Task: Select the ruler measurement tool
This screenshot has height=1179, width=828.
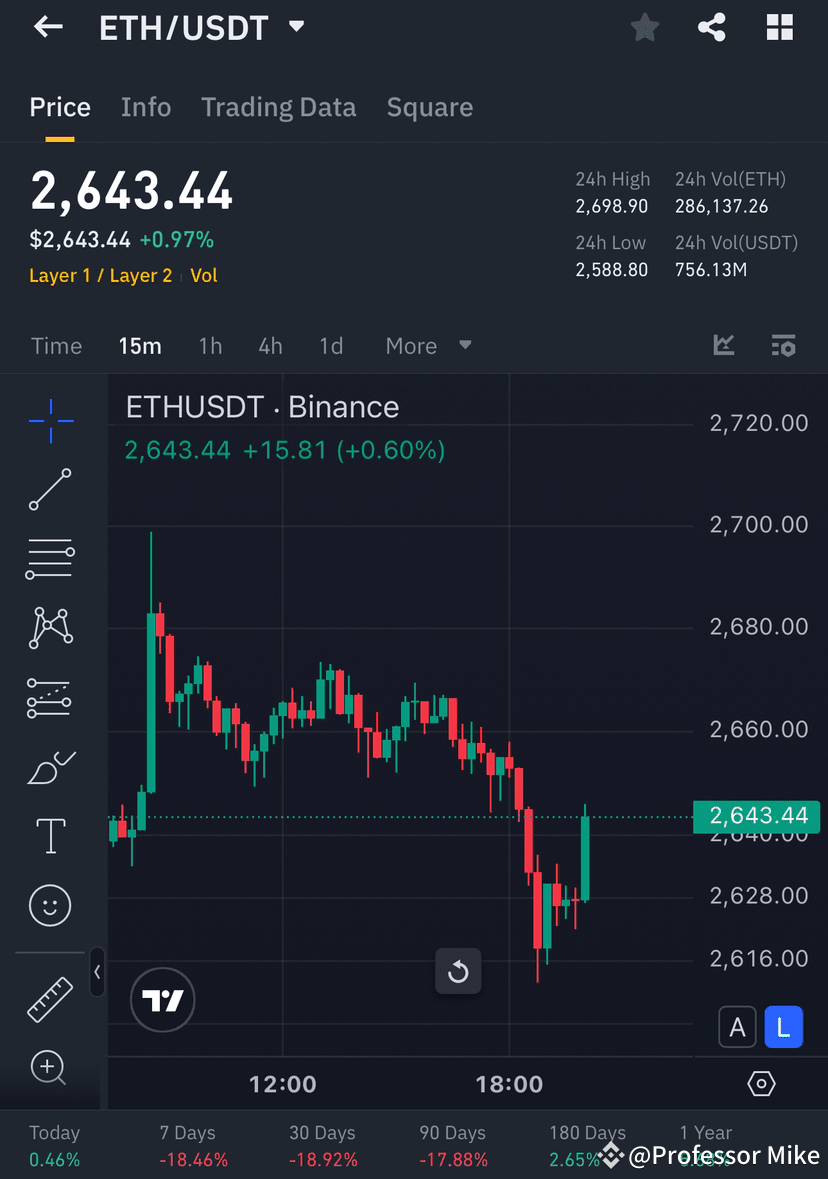Action: click(49, 998)
